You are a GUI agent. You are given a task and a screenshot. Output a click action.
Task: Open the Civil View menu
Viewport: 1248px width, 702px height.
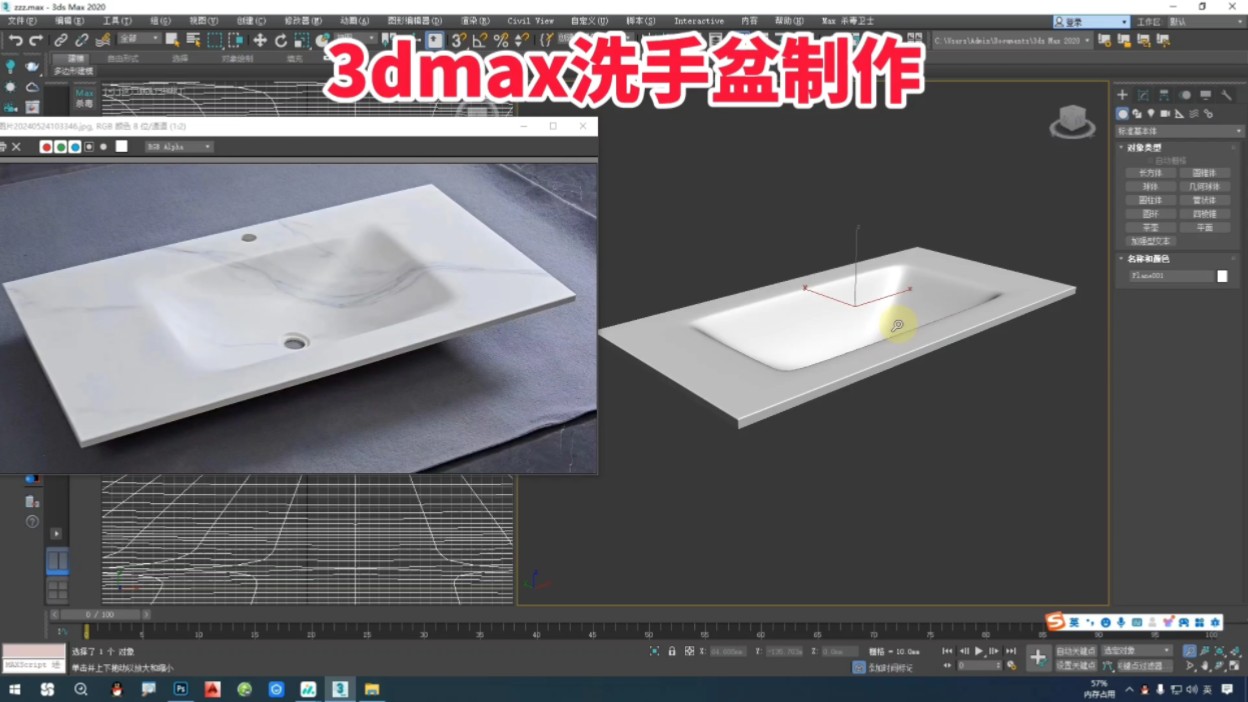[x=530, y=20]
